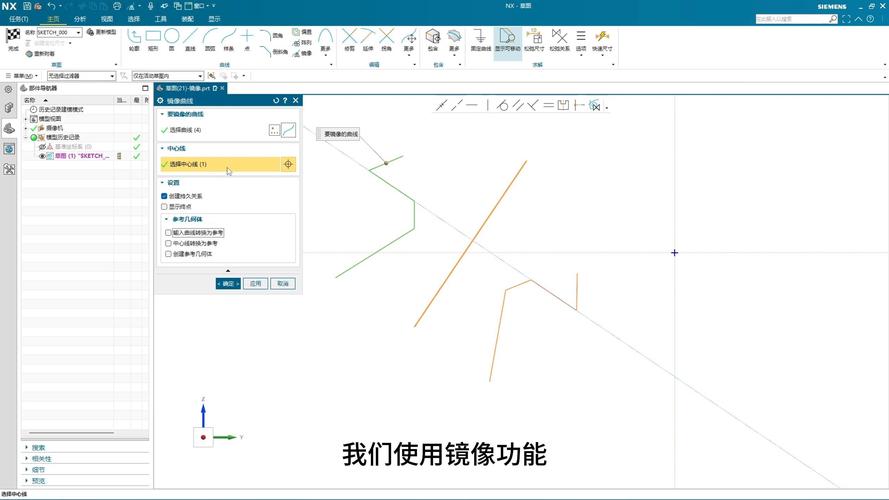
Task: Click the OK (确定) button
Action: (228, 283)
